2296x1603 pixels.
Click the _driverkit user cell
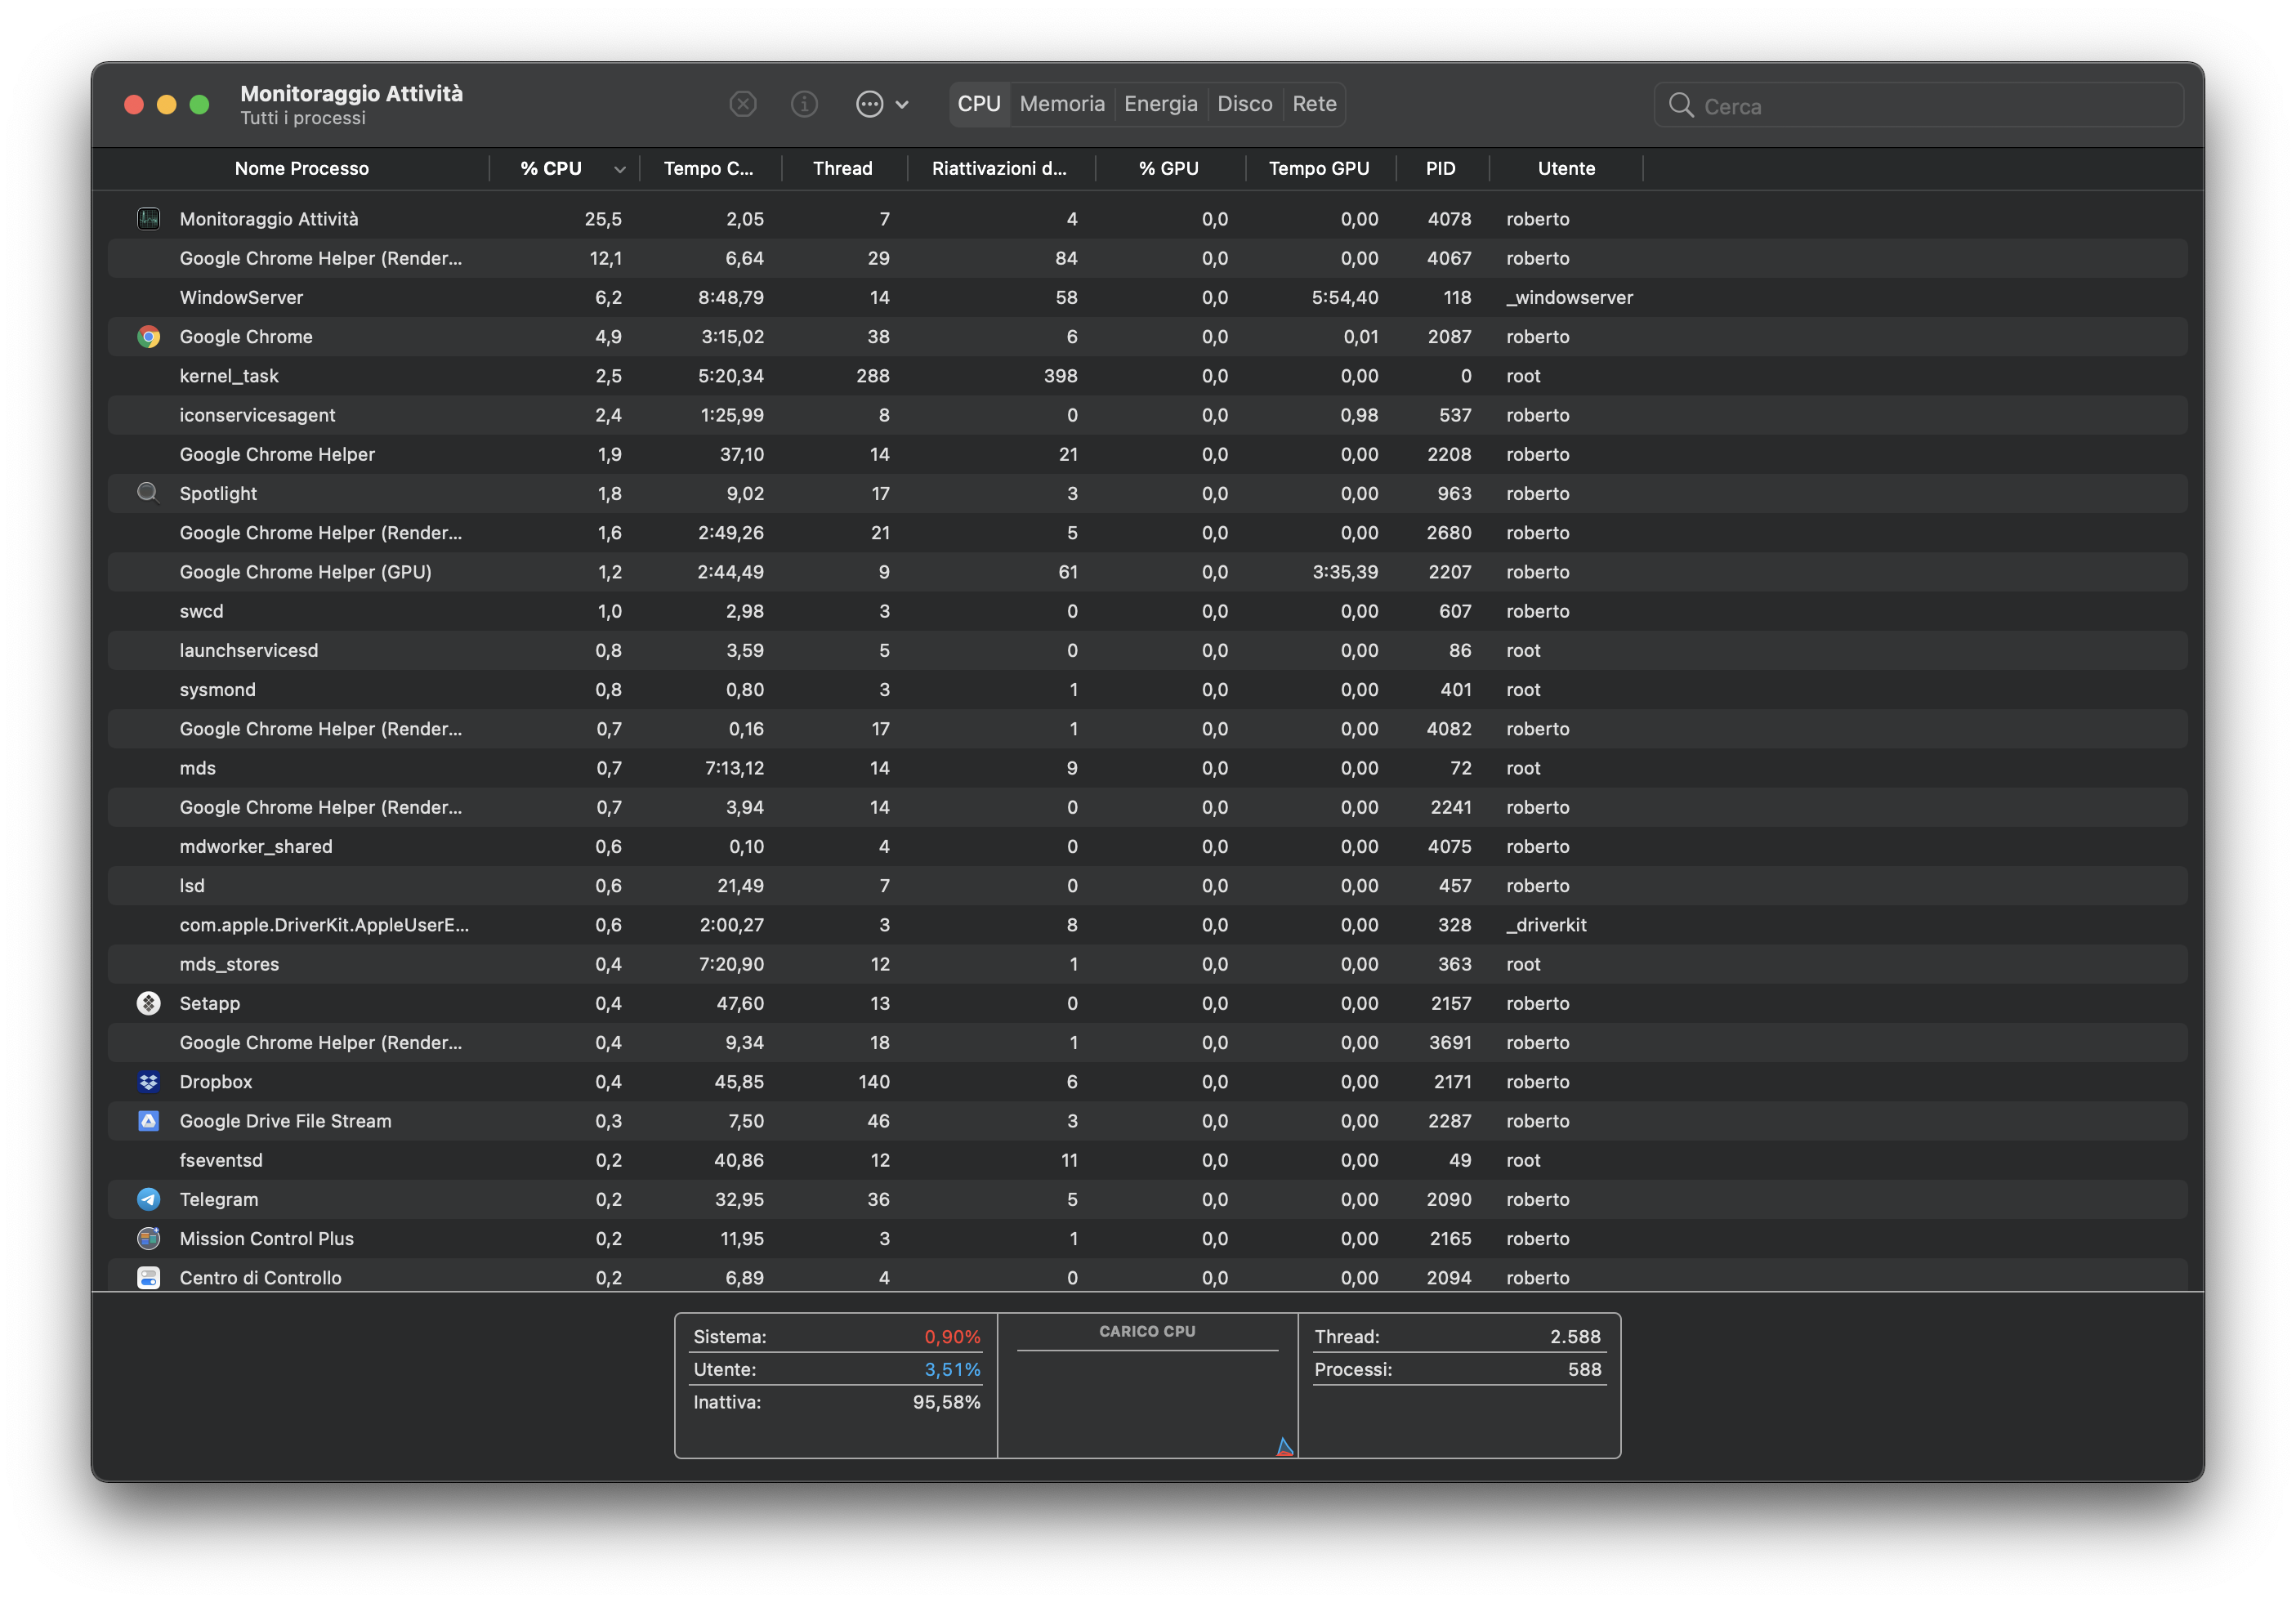(x=1546, y=925)
